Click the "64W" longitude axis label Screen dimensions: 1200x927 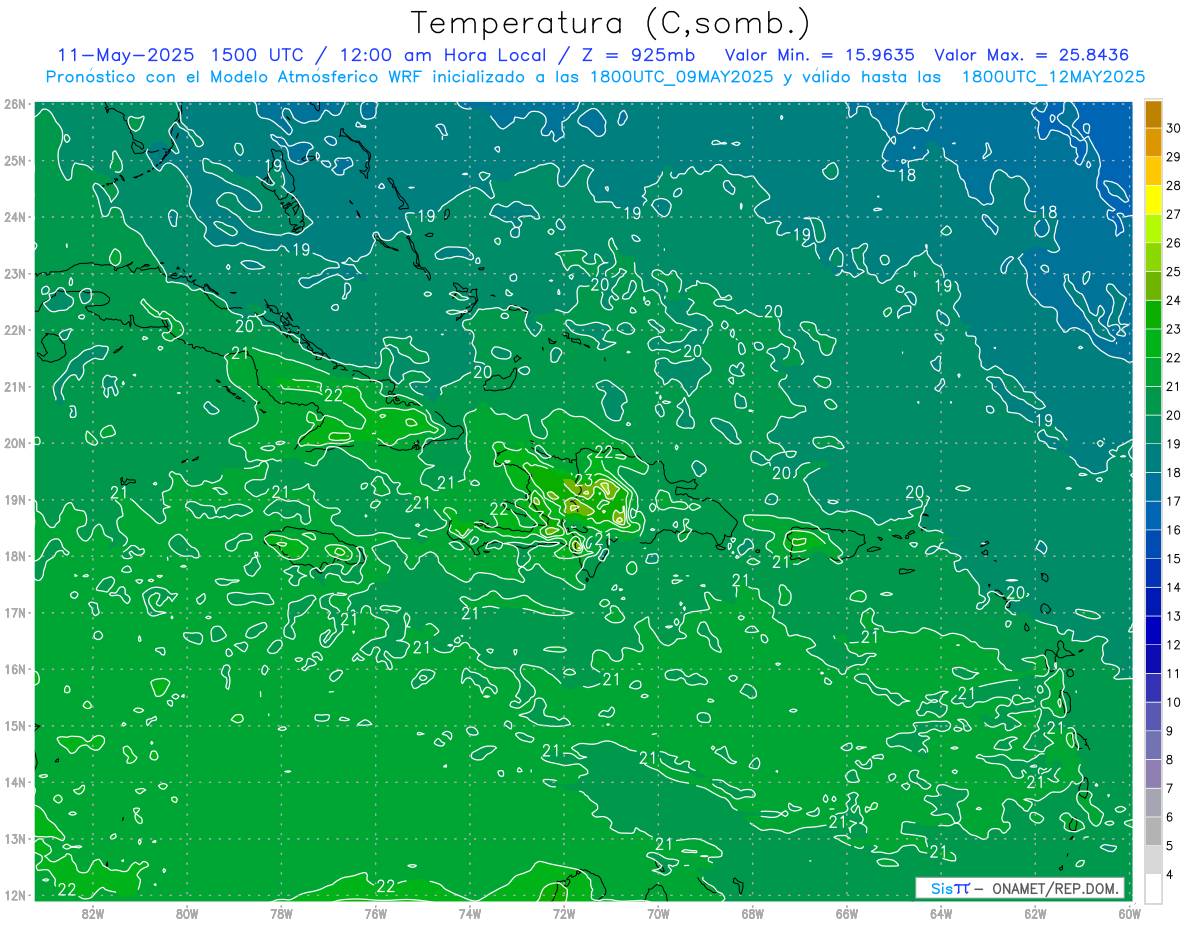(x=941, y=912)
